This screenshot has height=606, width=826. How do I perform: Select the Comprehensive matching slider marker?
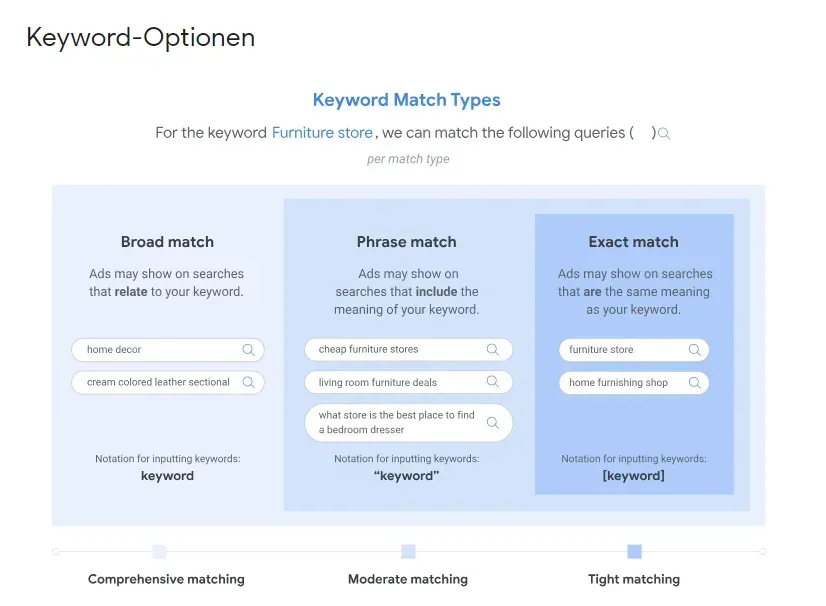159,552
